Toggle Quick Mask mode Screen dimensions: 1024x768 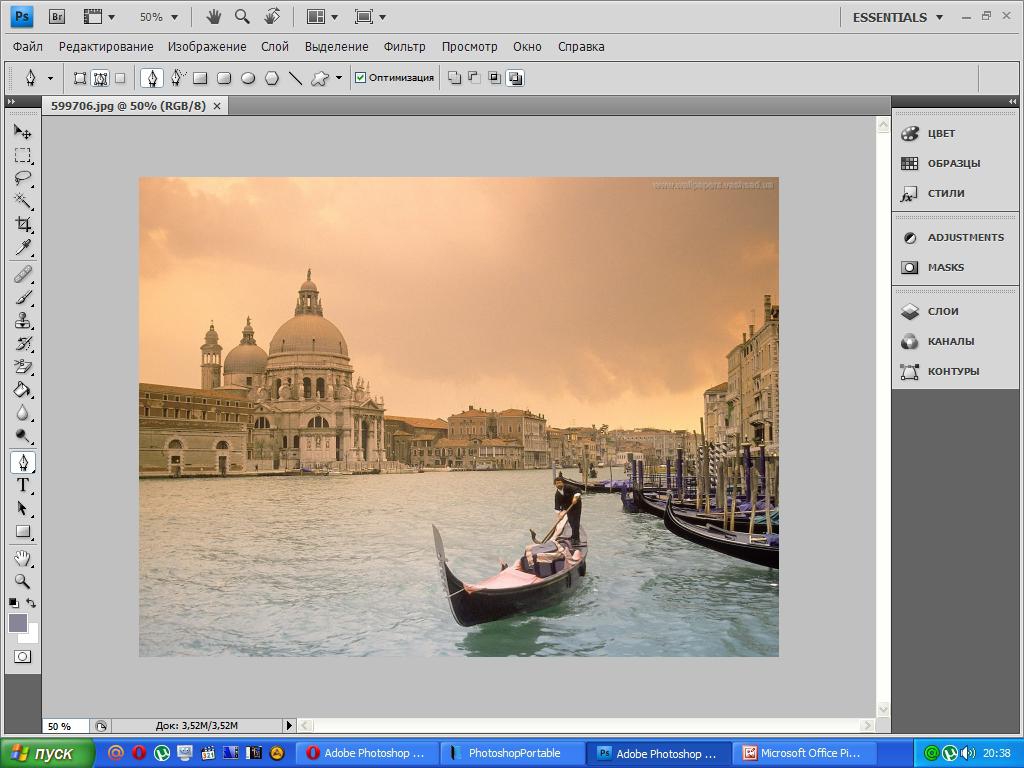(x=22, y=657)
